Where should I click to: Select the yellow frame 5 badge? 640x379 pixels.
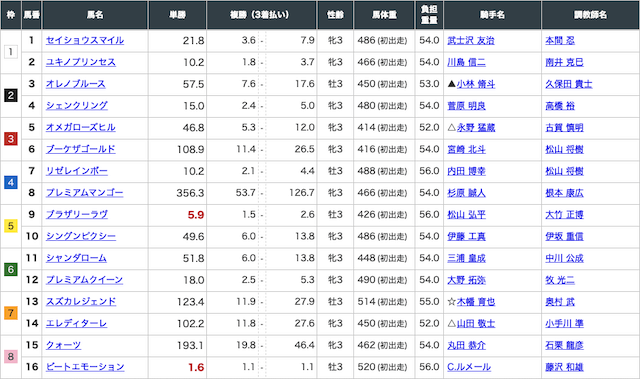(11, 226)
